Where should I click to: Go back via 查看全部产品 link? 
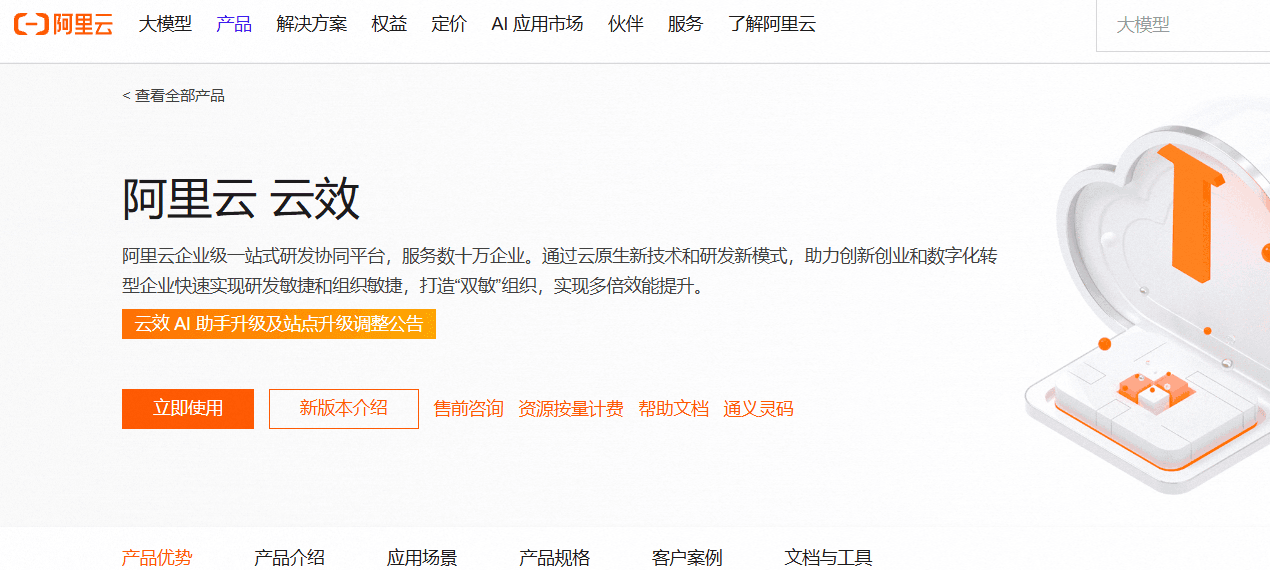point(174,96)
